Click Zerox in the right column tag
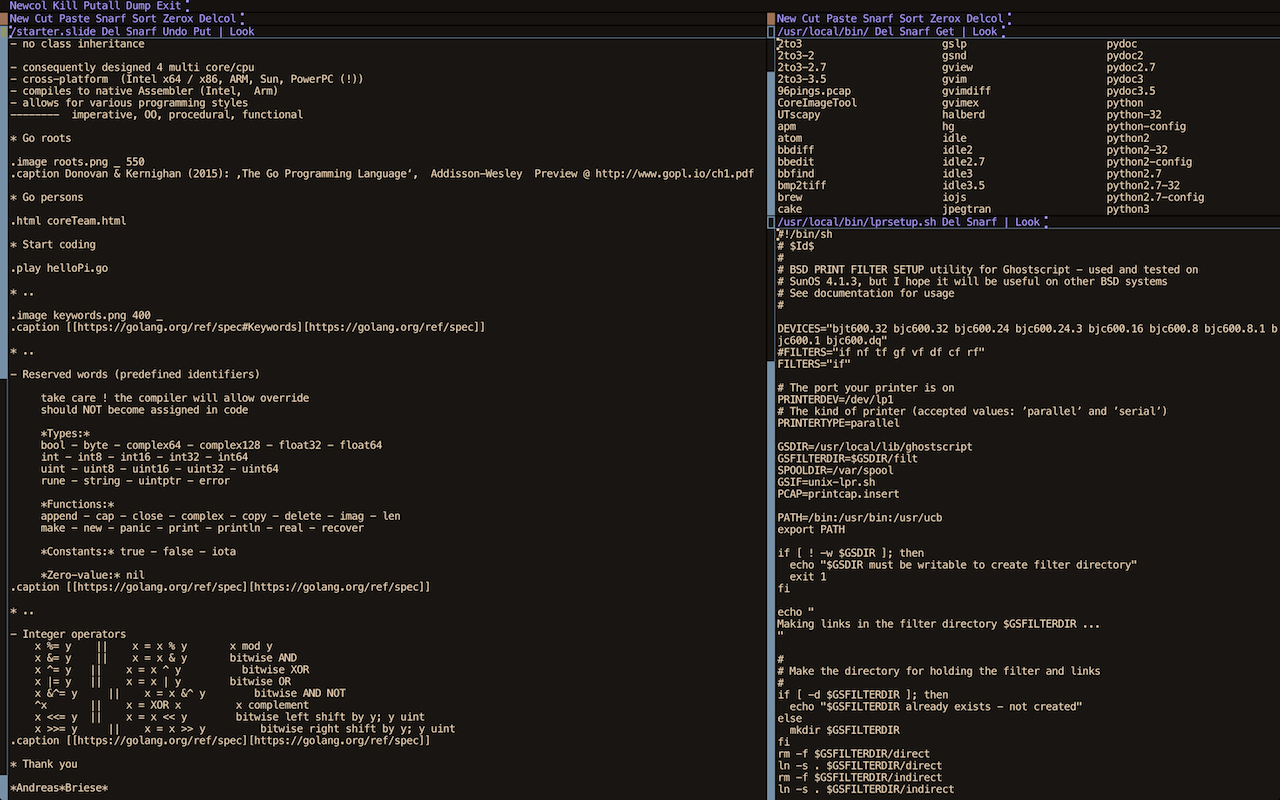1280x800 pixels. [946, 18]
